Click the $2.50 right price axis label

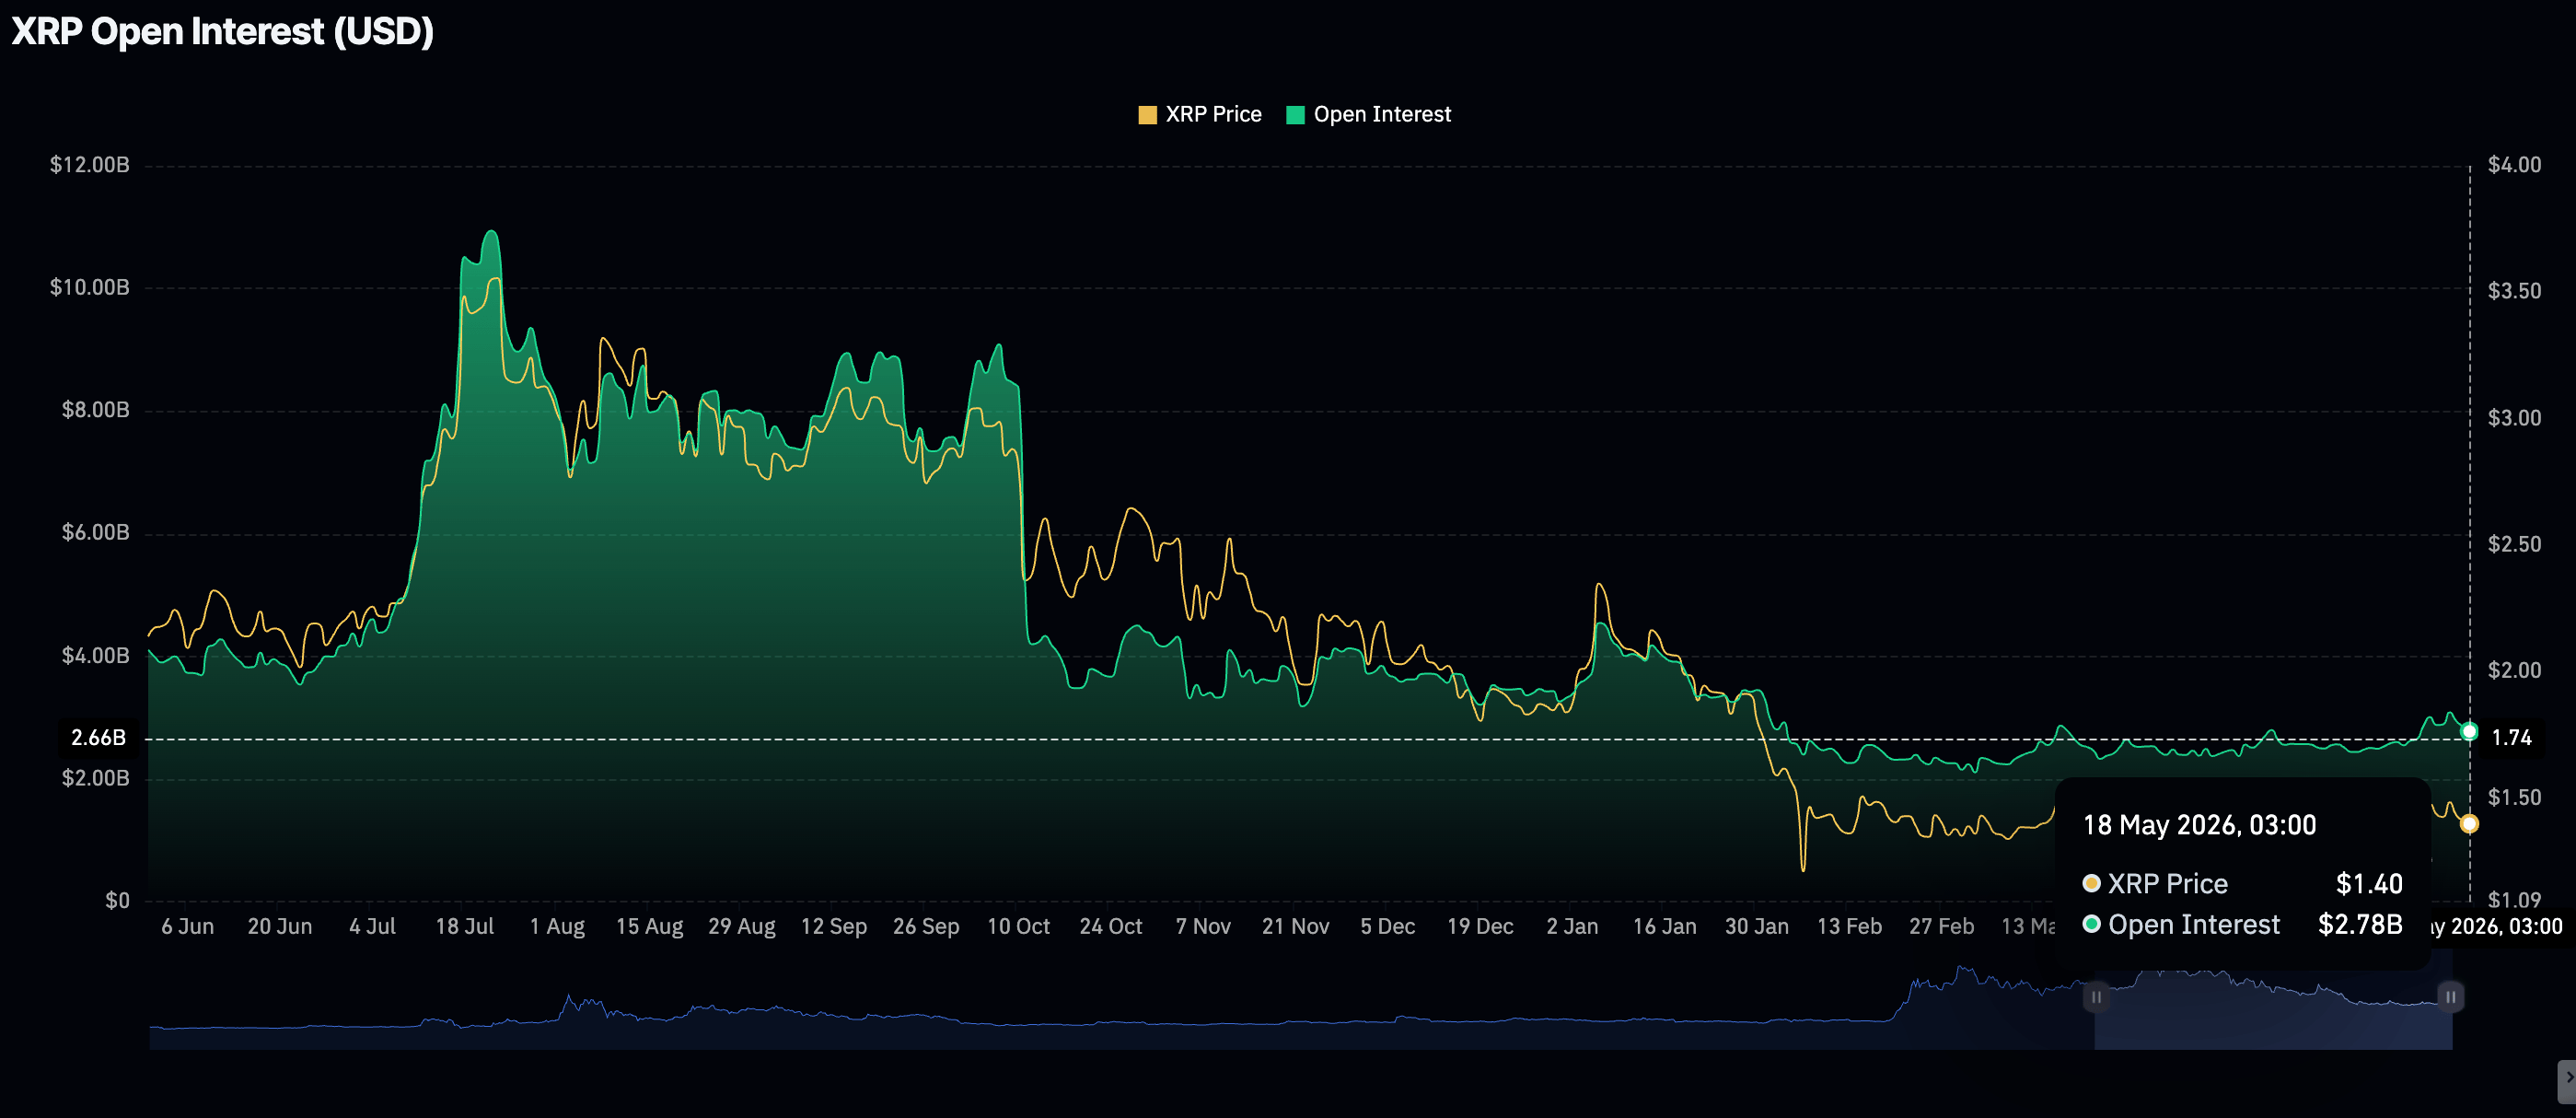tap(2514, 544)
